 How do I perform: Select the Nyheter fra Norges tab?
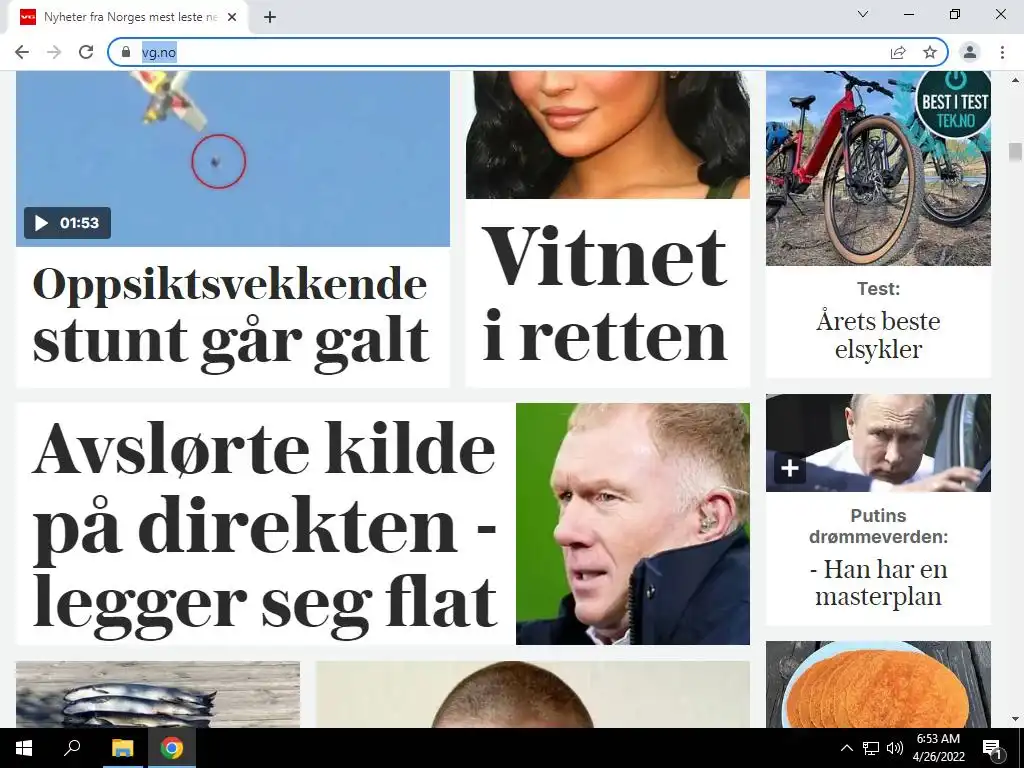click(129, 17)
